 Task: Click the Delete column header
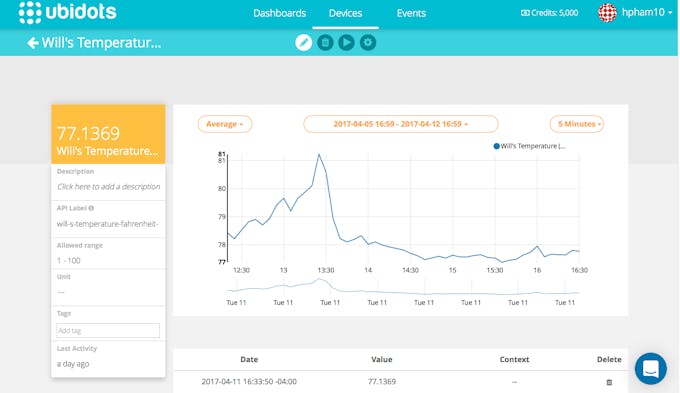click(x=609, y=359)
